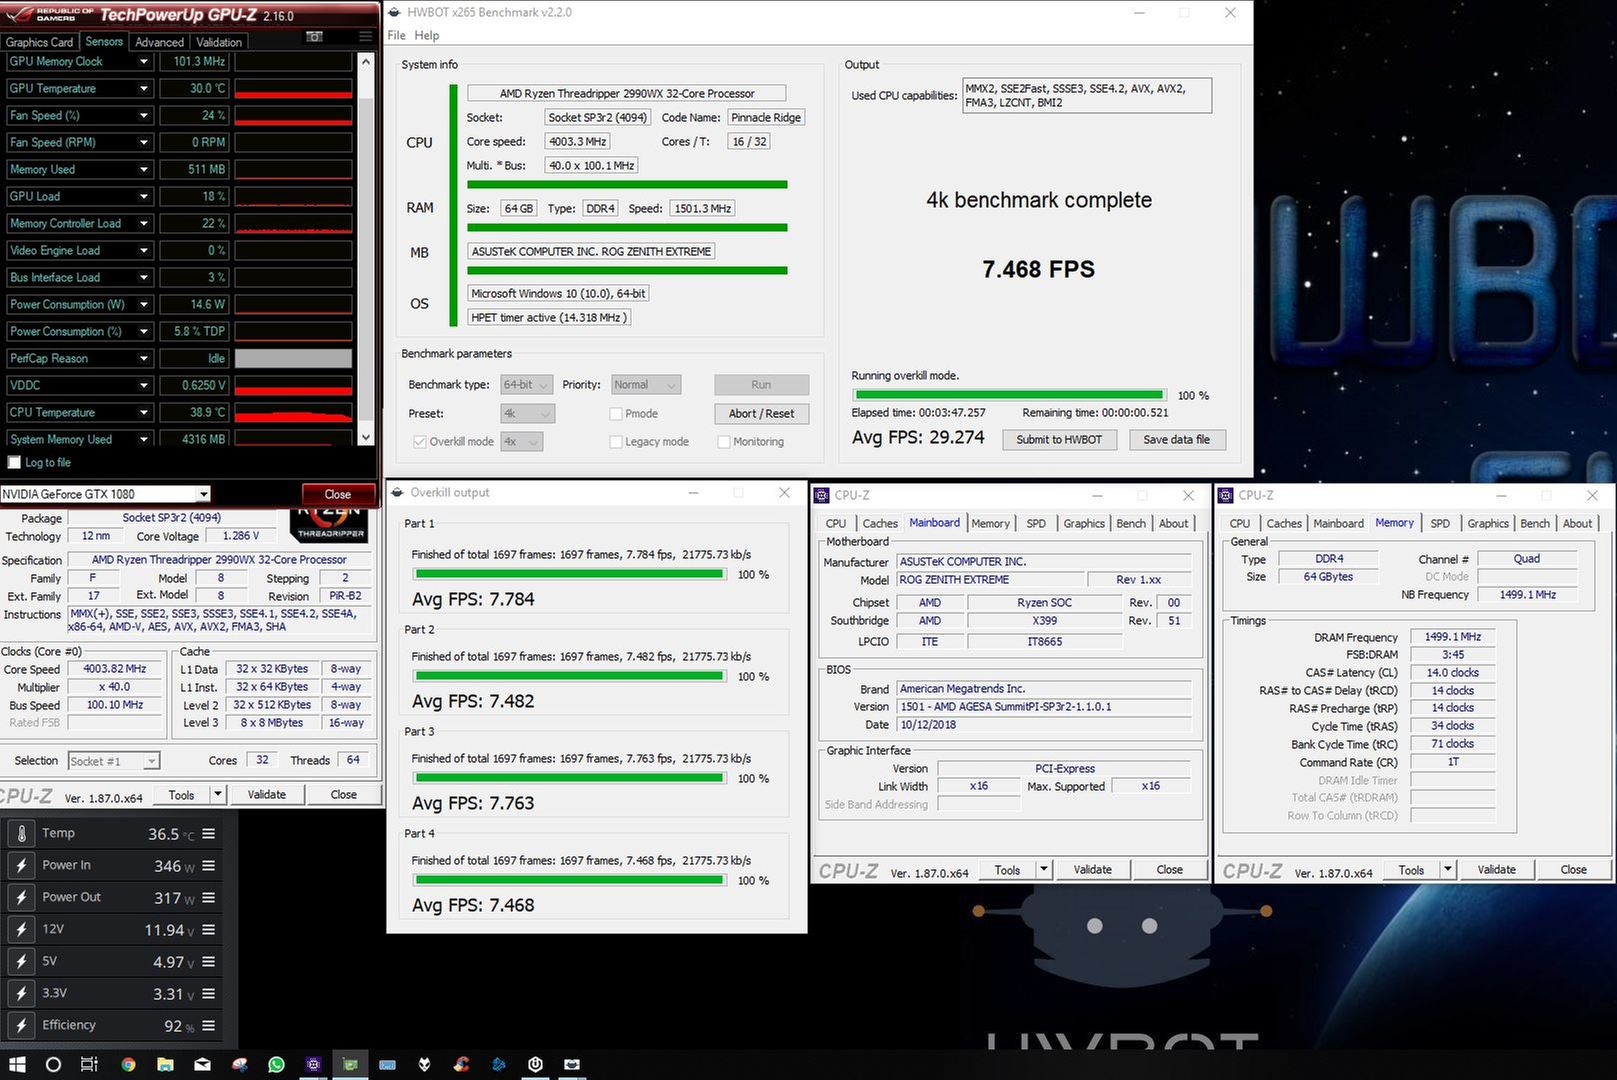Switch to Validation tab in GPU-Z

coord(219,42)
